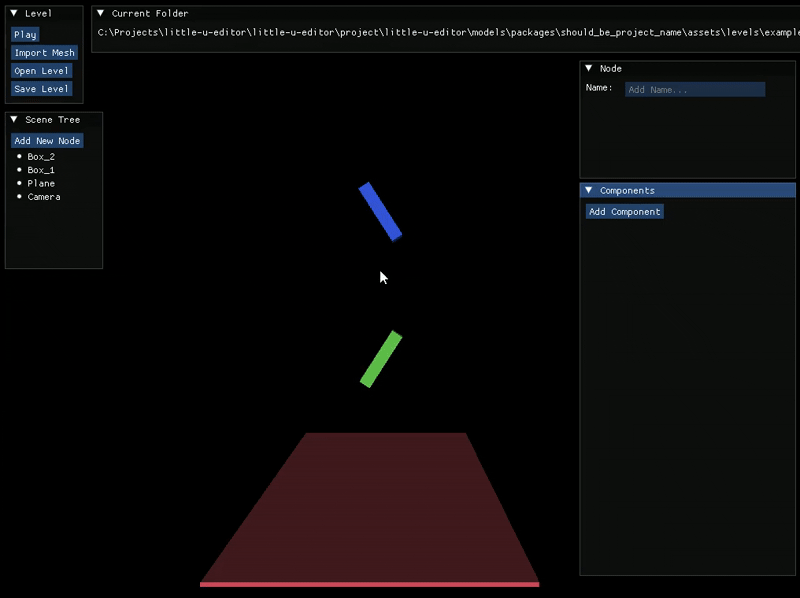Viewport: 800px width, 598px height.
Task: Pick the blue box in the viewport
Action: (x=380, y=211)
